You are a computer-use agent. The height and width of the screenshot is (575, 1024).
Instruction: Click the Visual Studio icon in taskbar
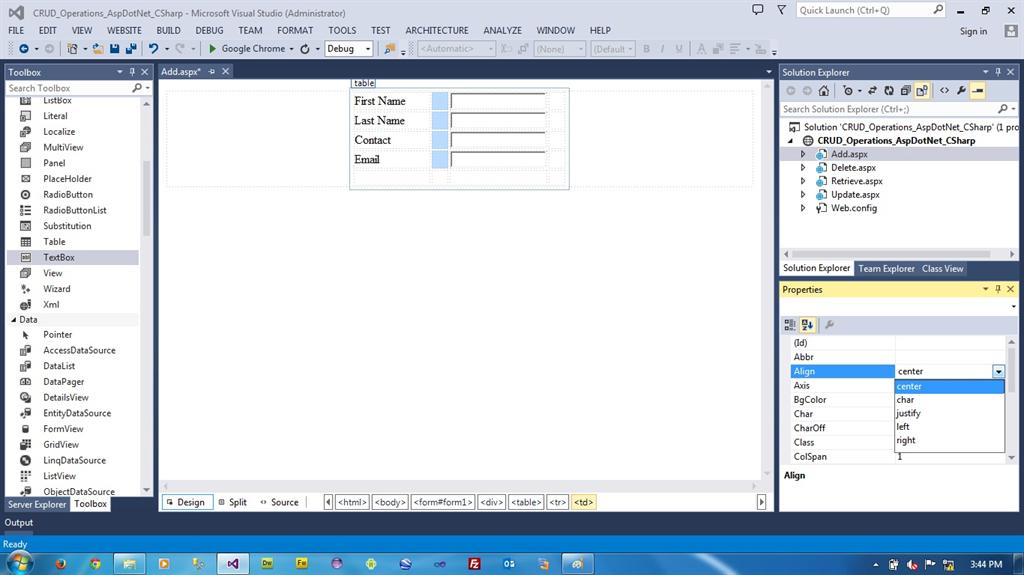(x=232, y=564)
